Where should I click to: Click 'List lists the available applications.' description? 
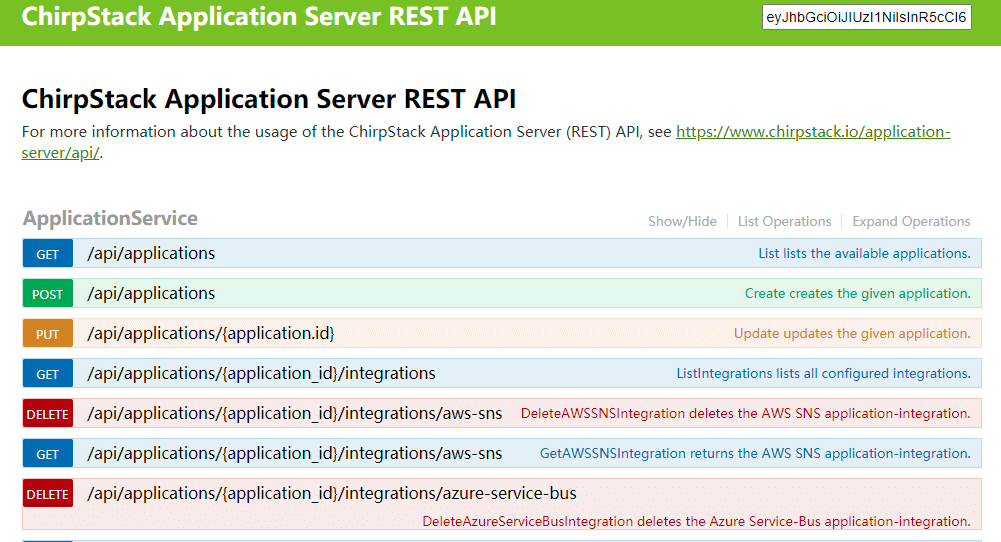864,253
